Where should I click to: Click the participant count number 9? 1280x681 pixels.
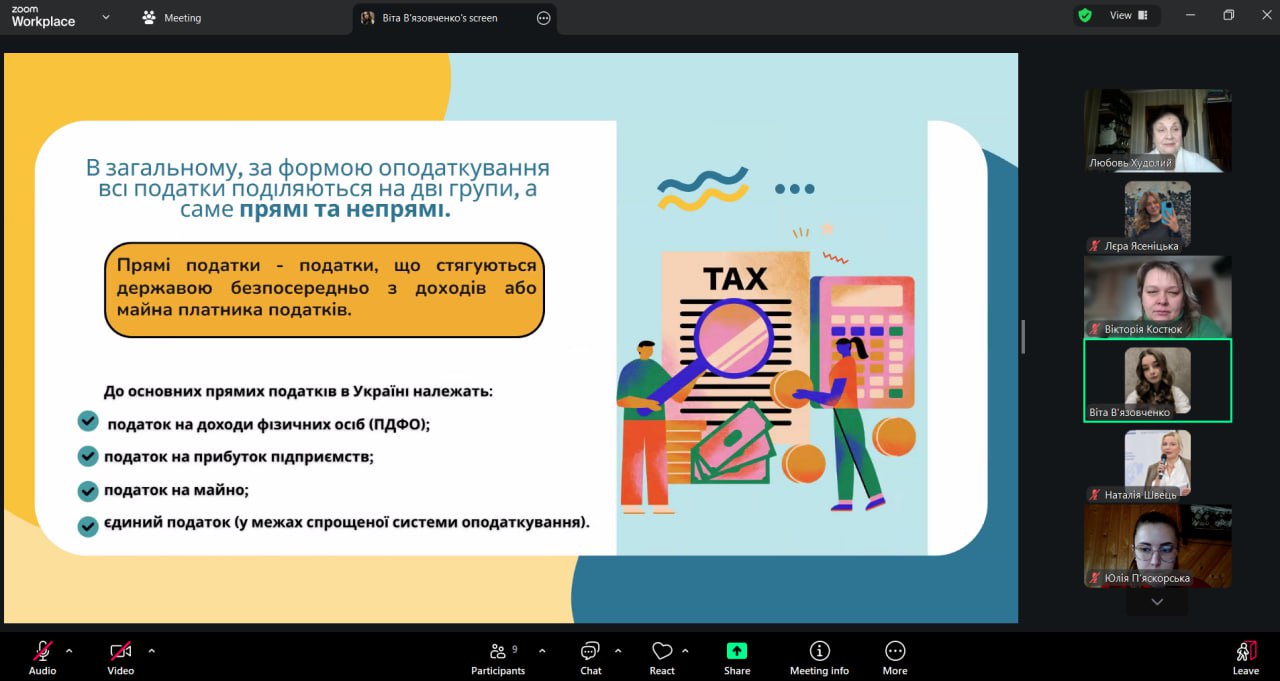point(515,649)
